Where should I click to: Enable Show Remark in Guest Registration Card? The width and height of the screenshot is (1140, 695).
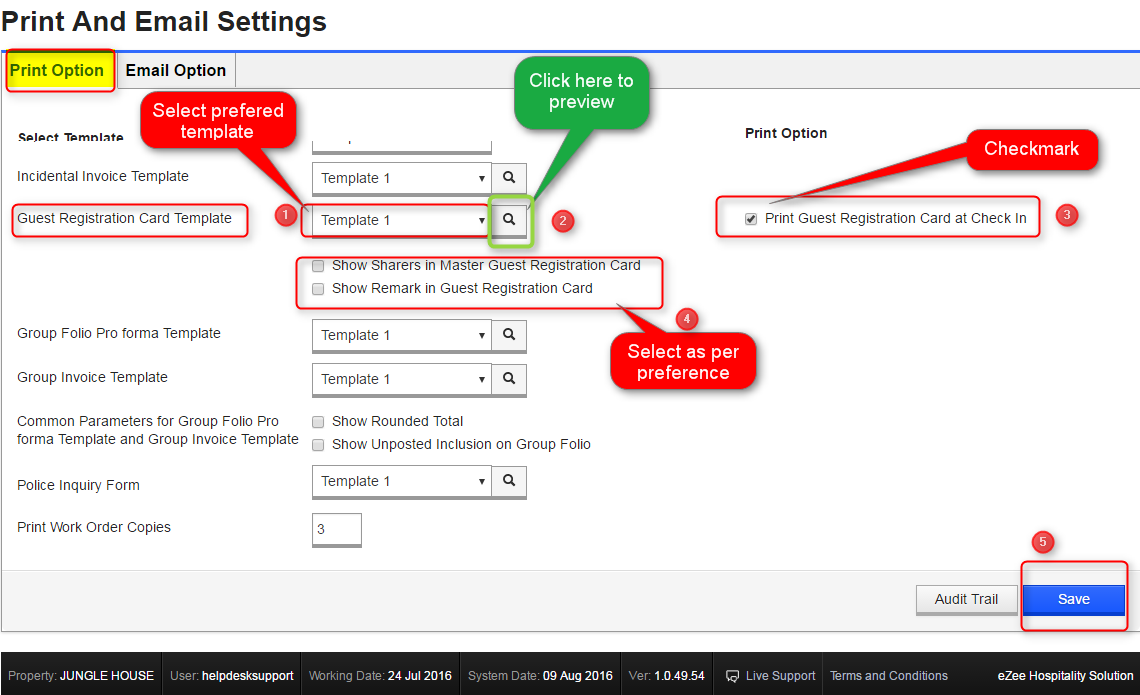point(317,289)
